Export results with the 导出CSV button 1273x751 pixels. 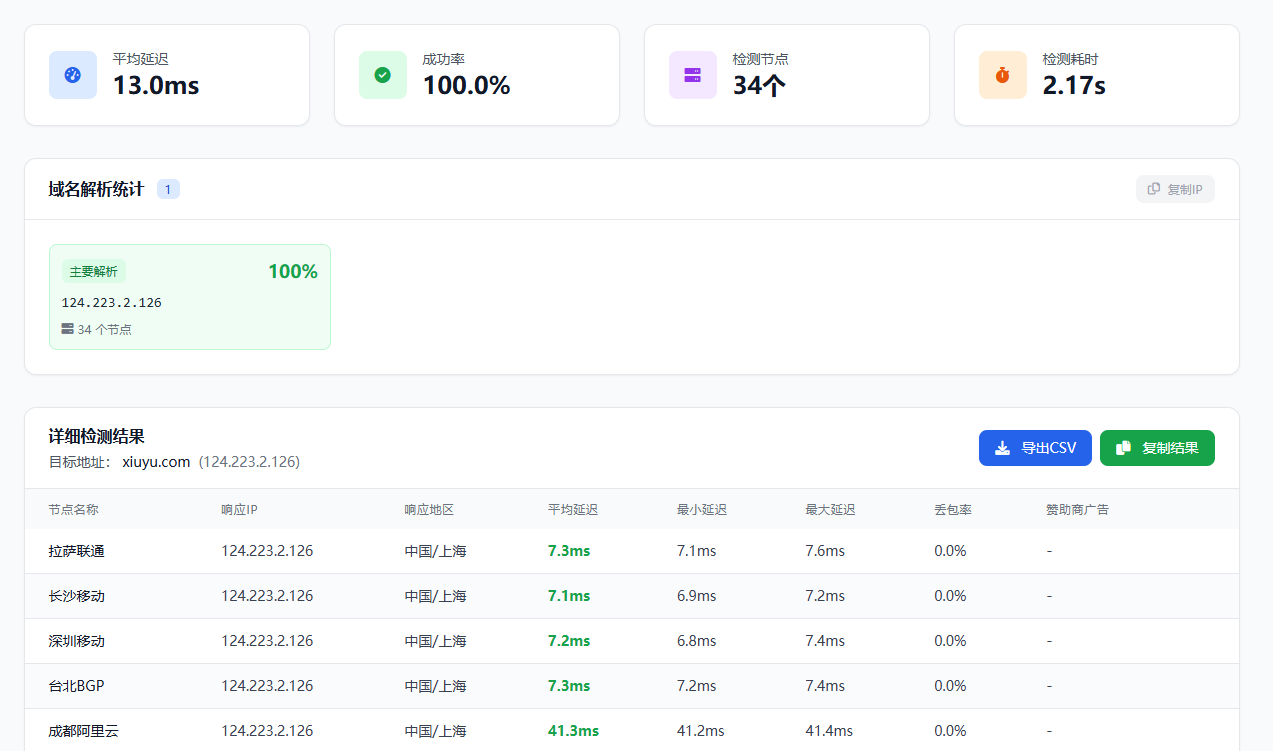[x=1035, y=448]
